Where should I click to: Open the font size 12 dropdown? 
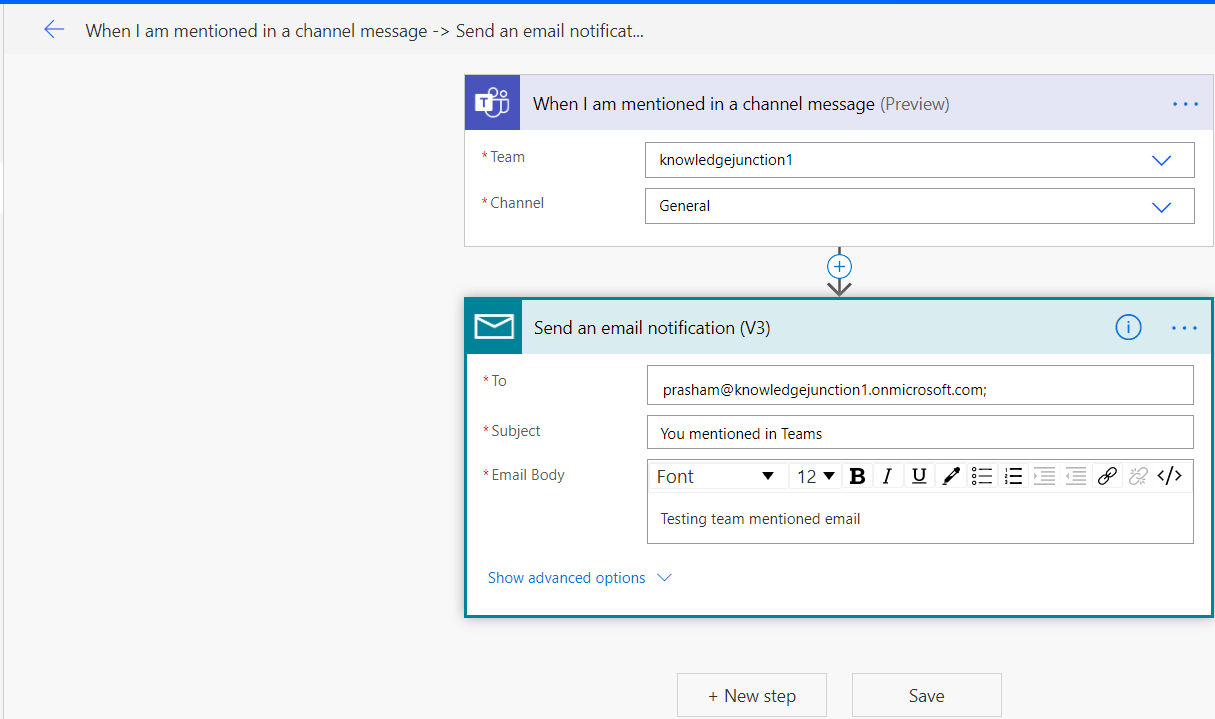[816, 476]
